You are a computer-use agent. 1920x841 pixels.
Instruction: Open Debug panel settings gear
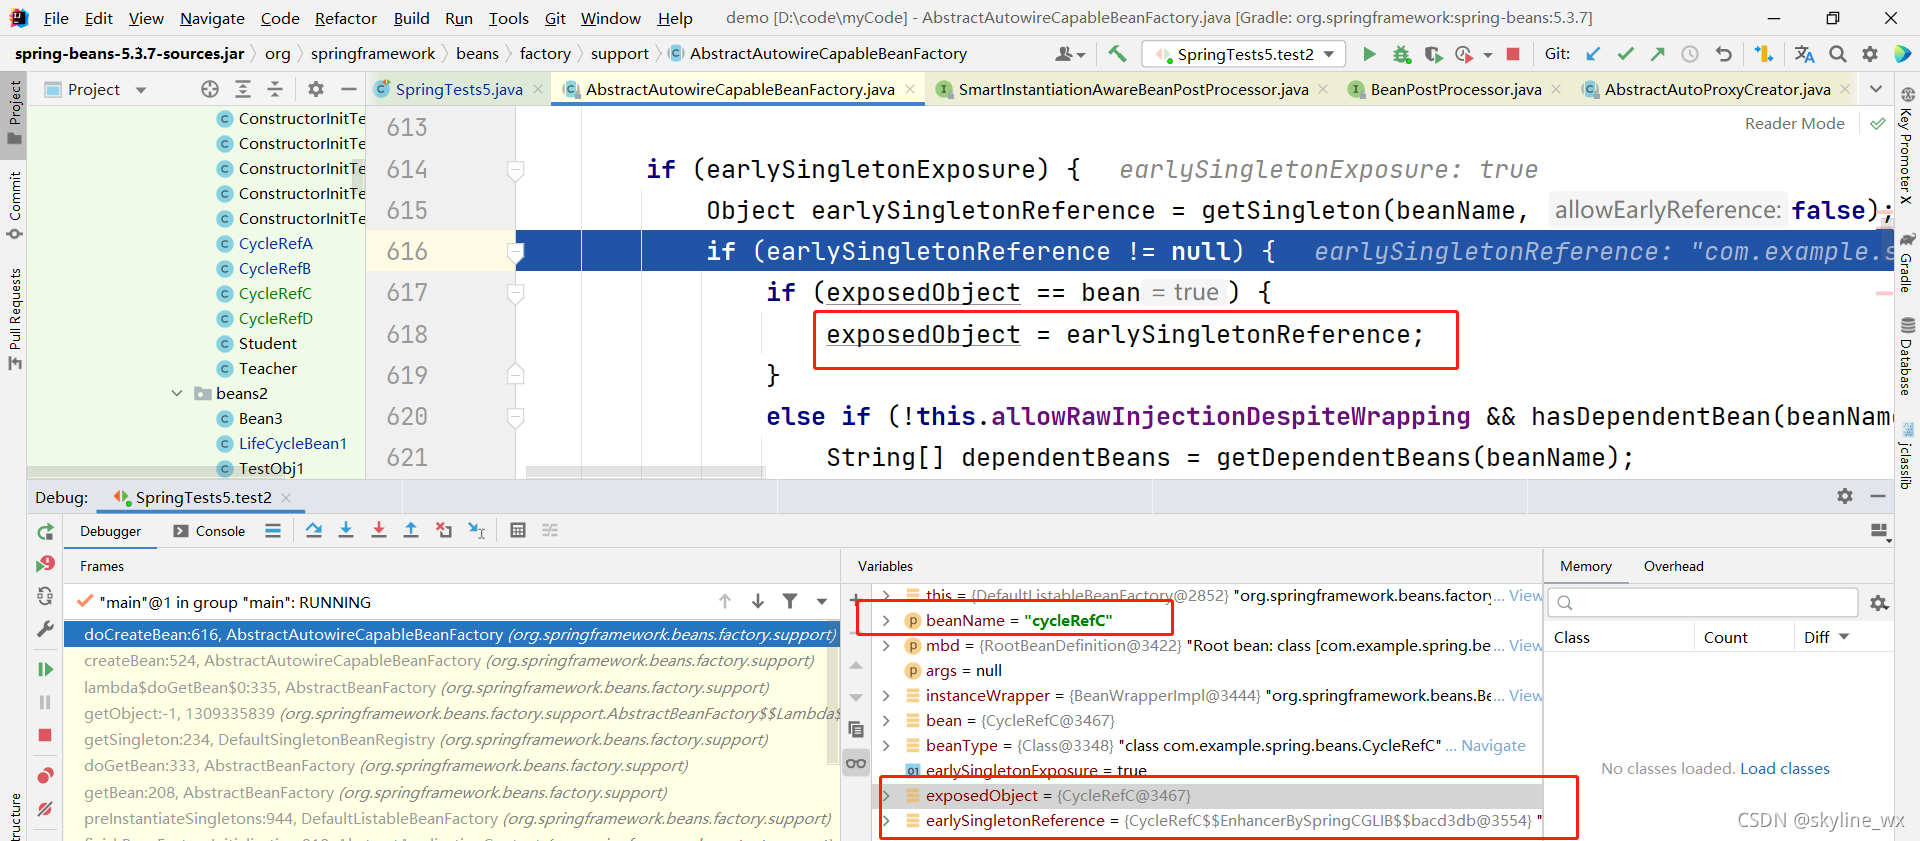pyautogui.click(x=1845, y=496)
